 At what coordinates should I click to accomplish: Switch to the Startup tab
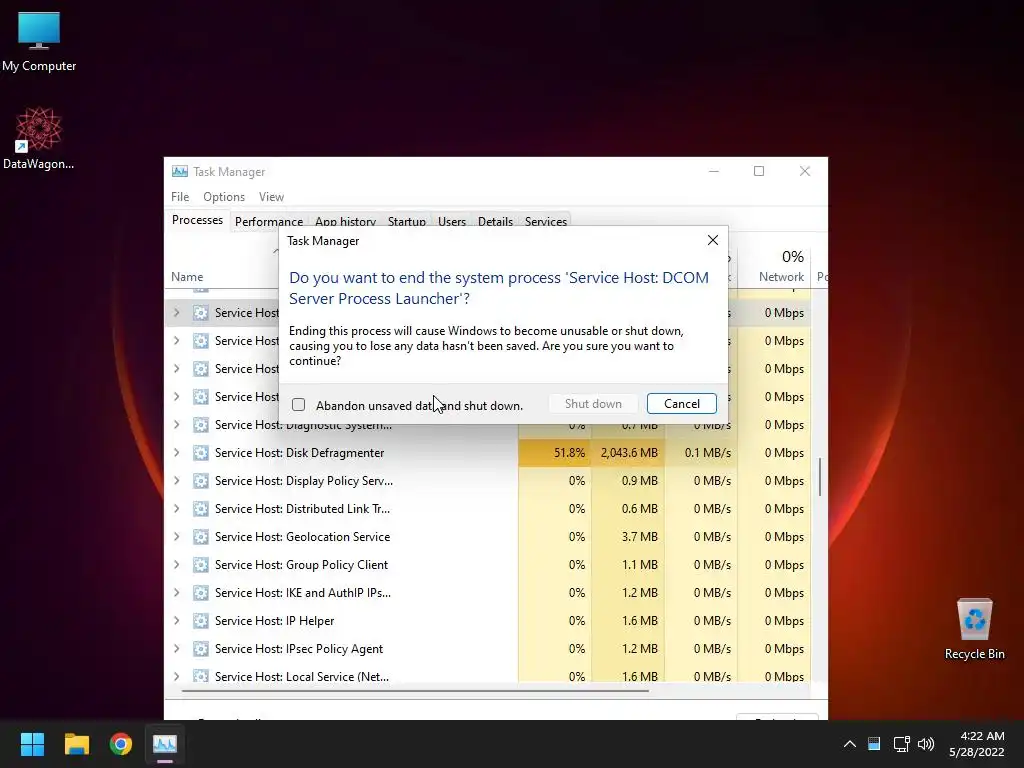coord(407,221)
